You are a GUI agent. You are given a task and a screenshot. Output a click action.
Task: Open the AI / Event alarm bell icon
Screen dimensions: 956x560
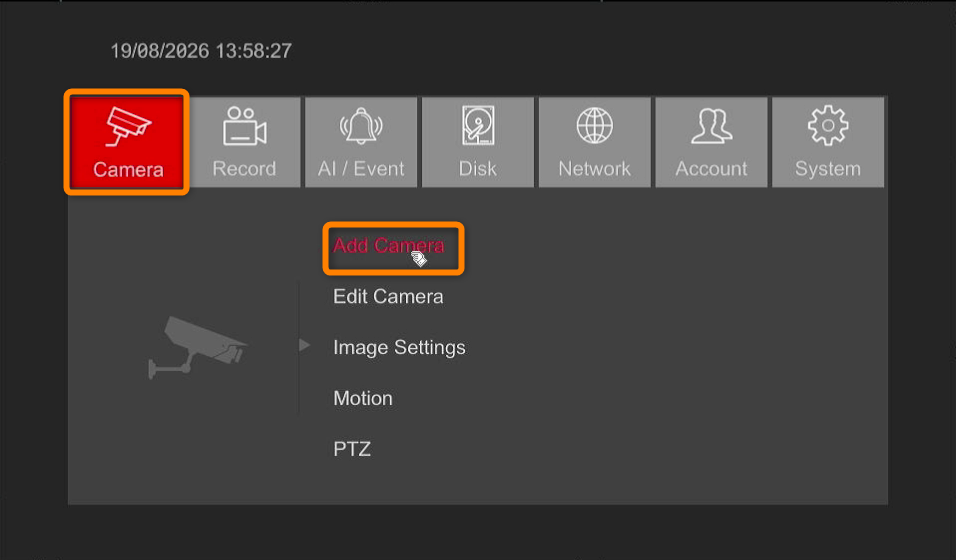click(x=361, y=126)
